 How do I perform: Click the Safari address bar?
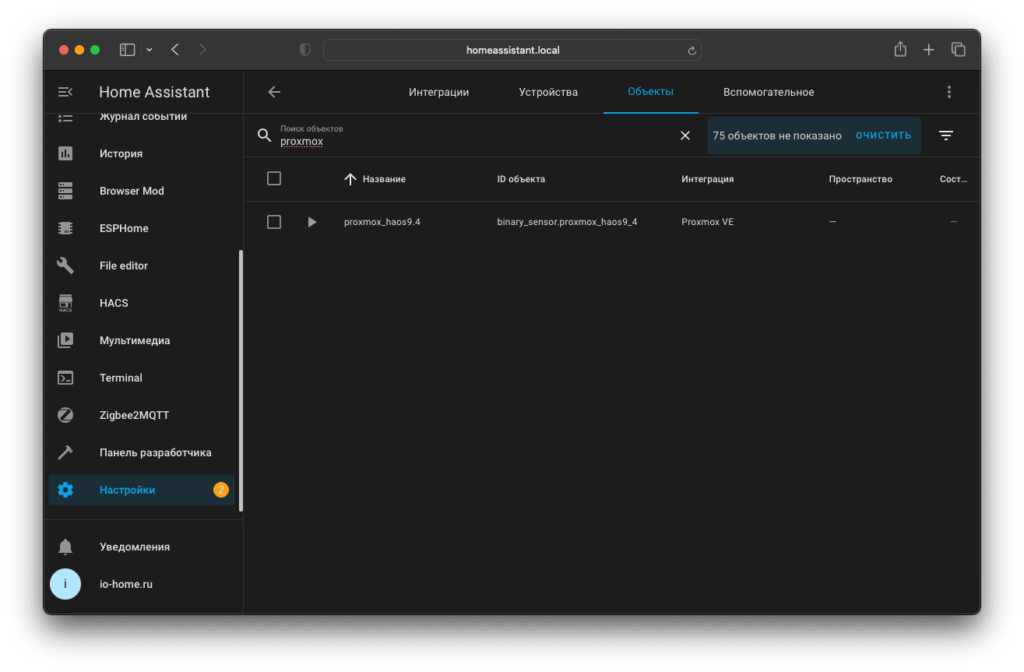[513, 50]
